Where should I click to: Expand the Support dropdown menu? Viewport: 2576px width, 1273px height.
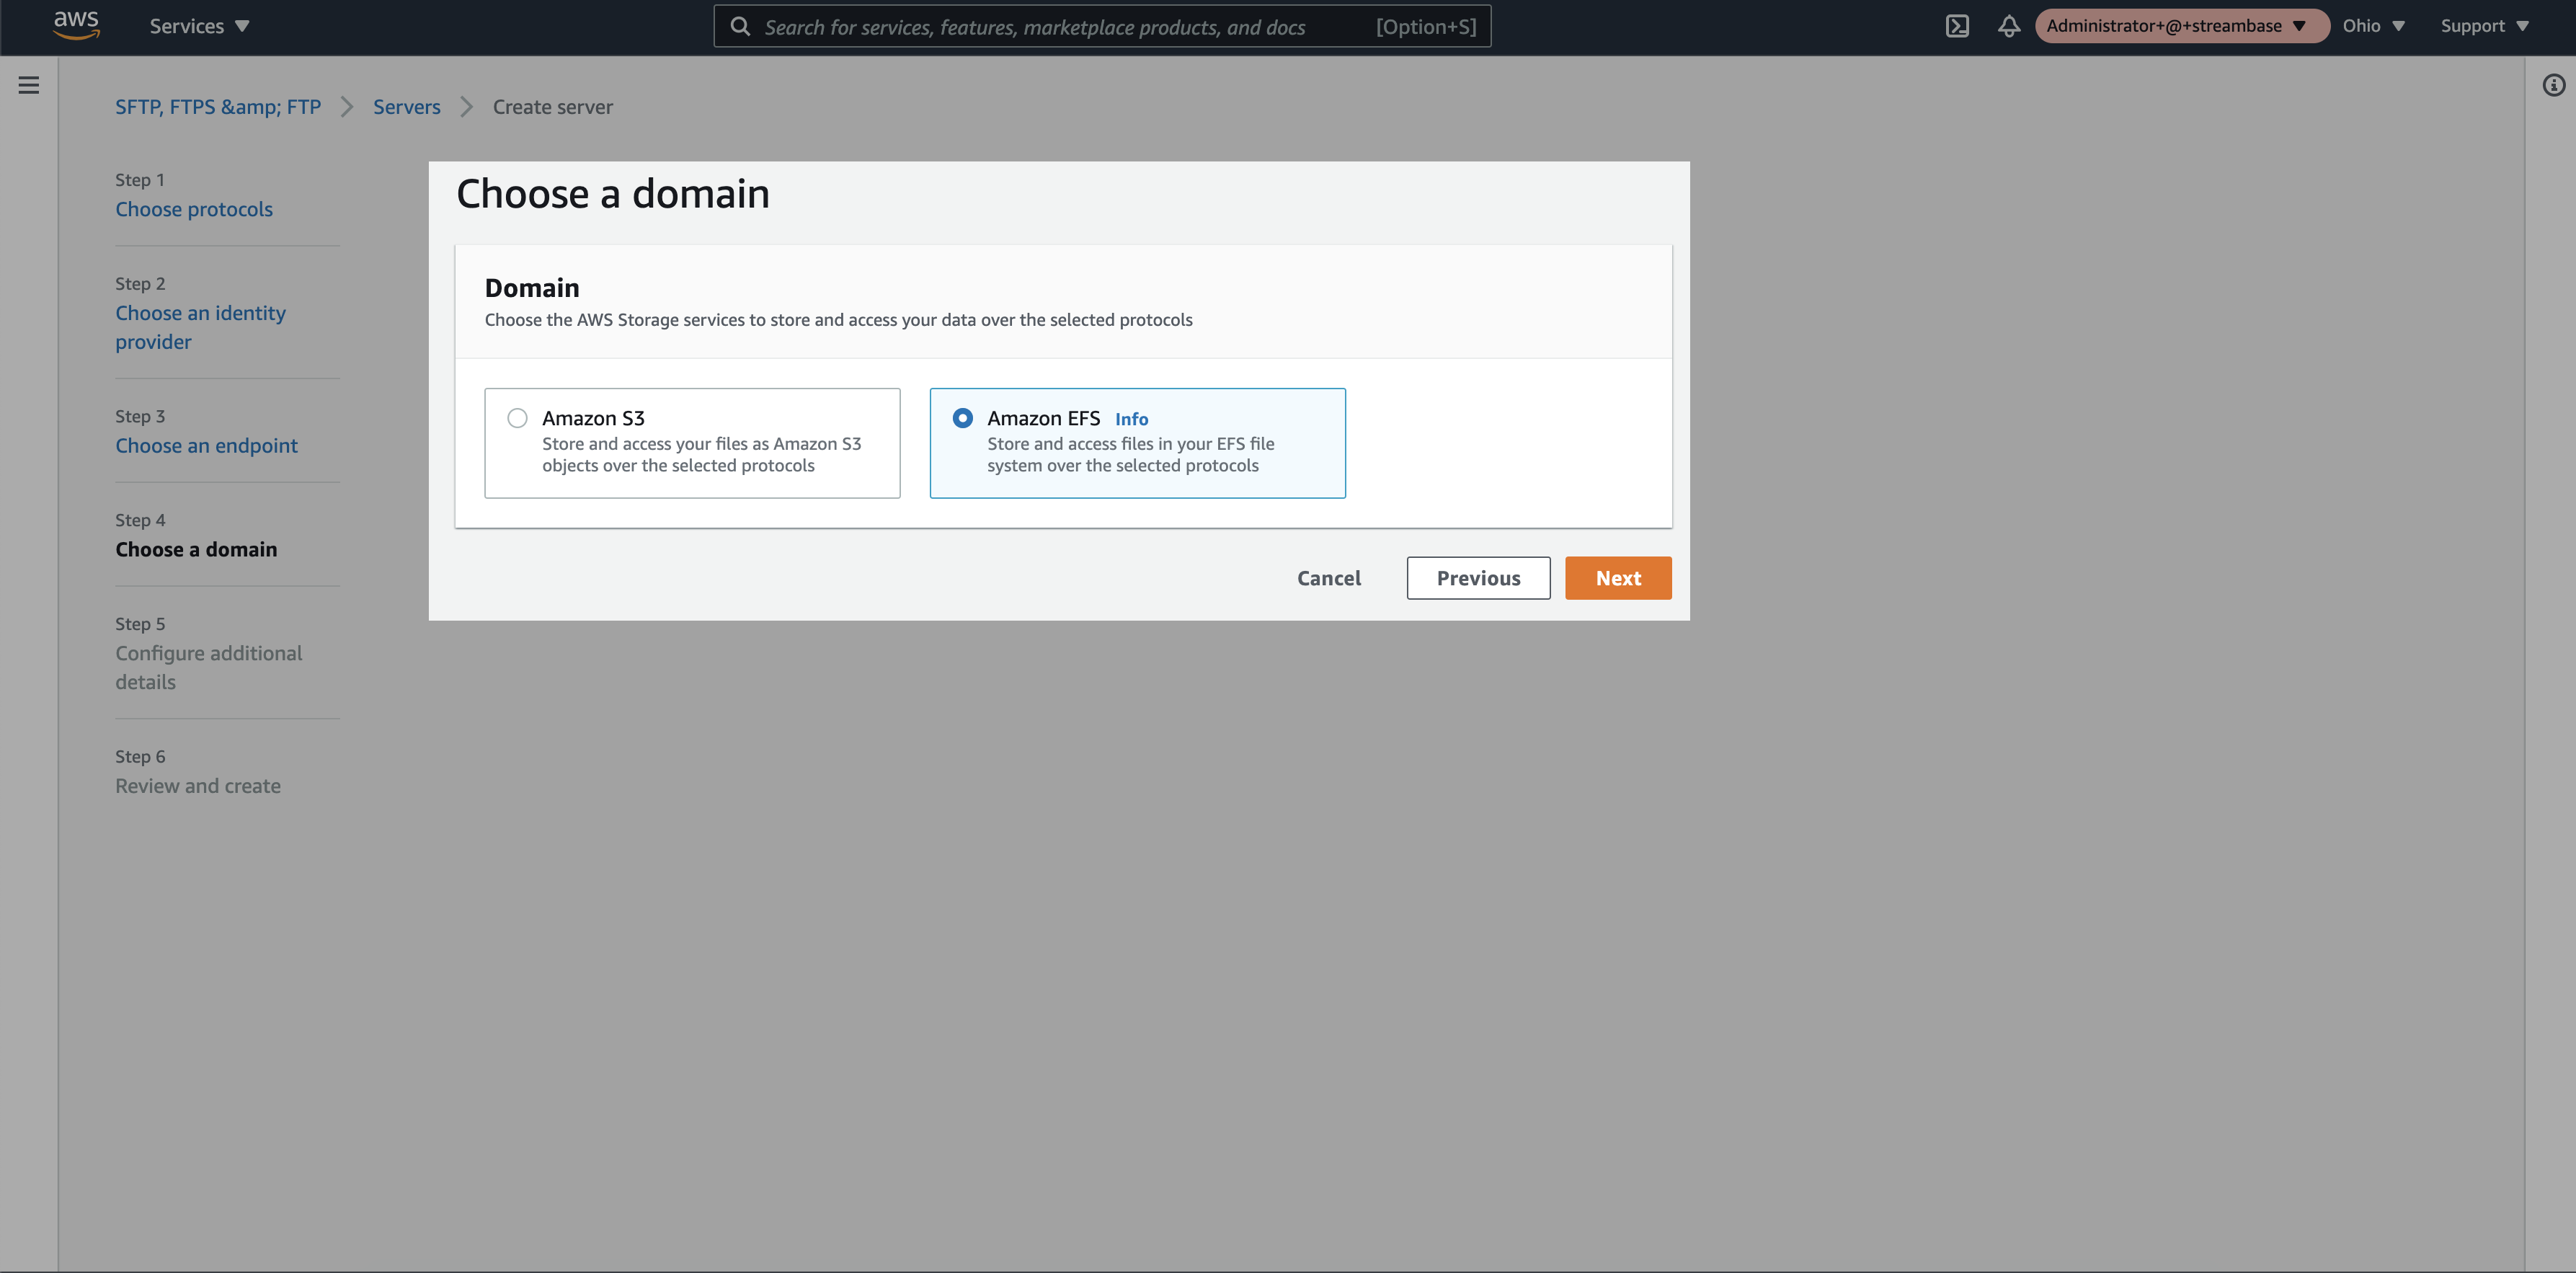[x=2484, y=26]
